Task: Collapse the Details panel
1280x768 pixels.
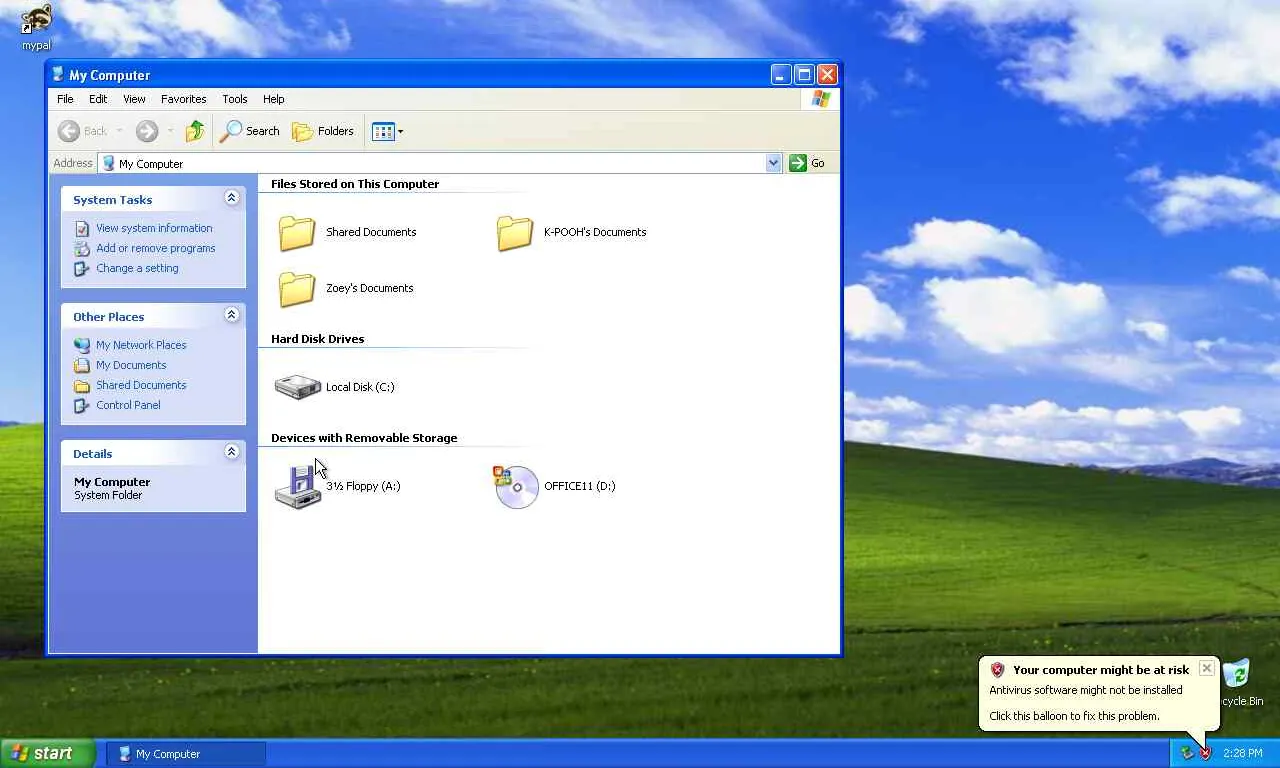Action: coord(231,452)
